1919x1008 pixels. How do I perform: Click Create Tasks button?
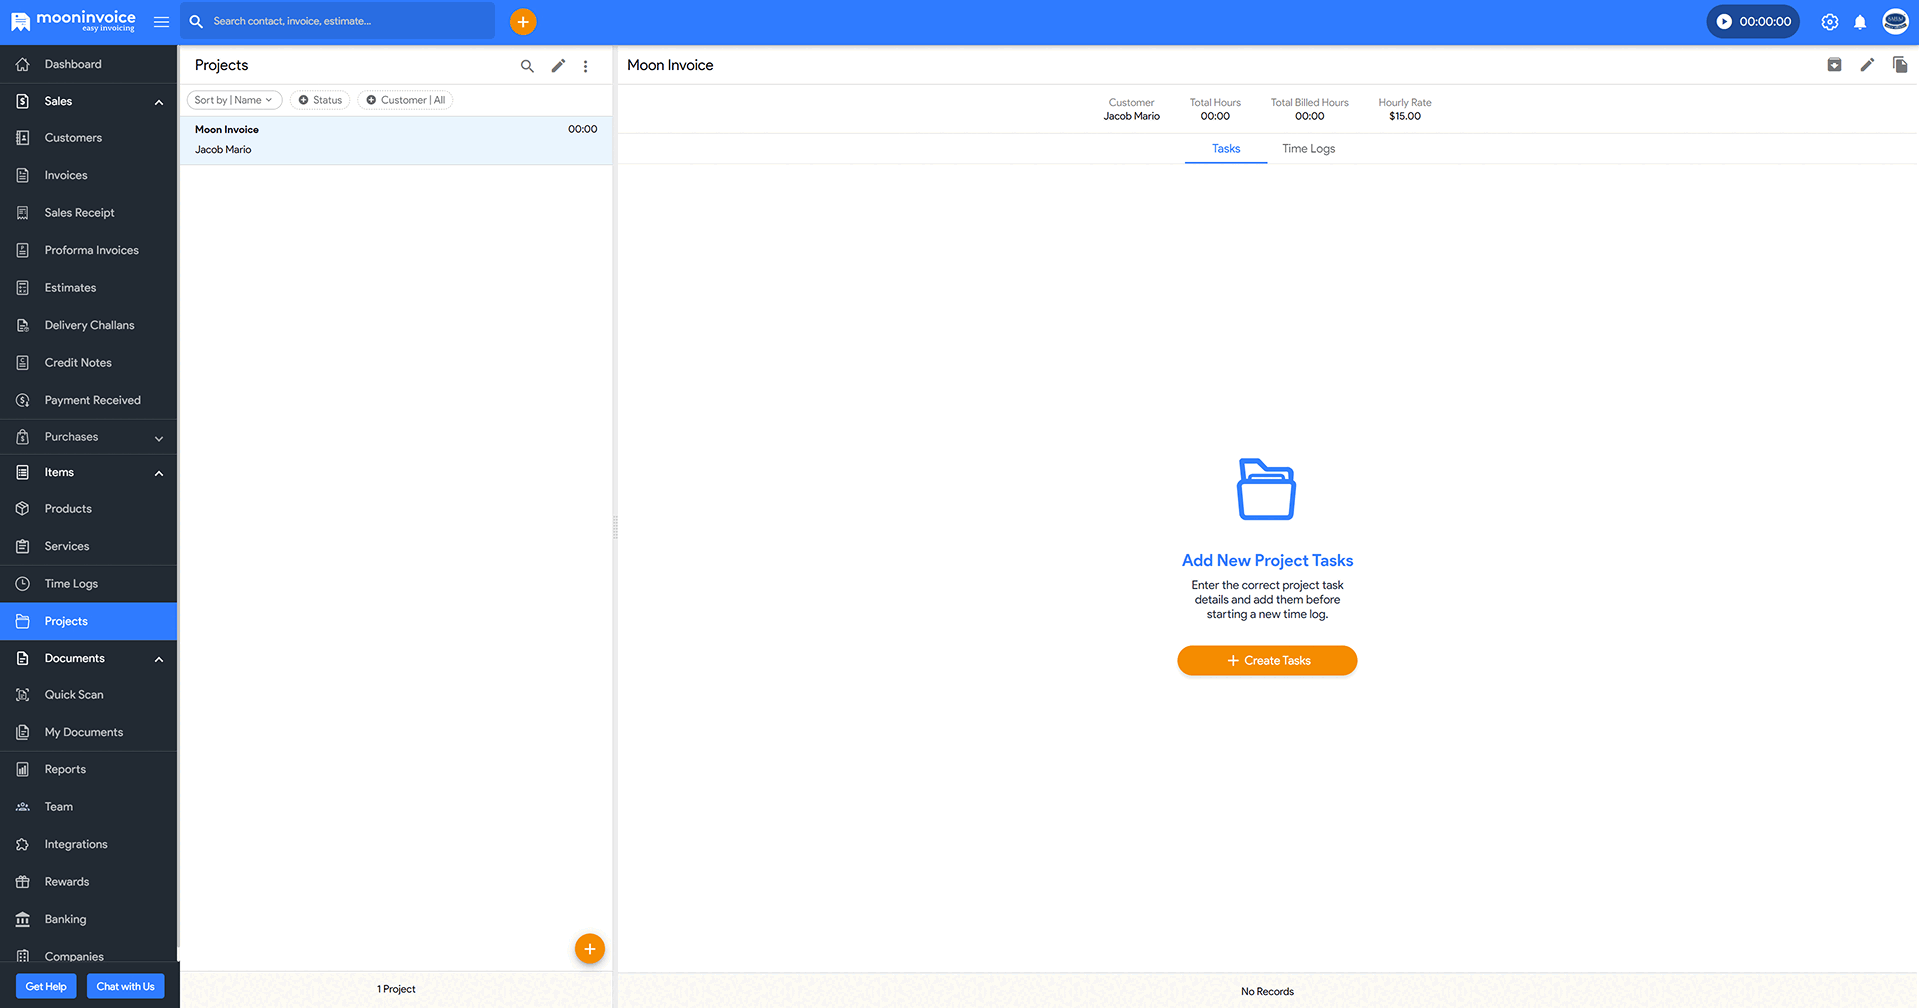(x=1267, y=660)
